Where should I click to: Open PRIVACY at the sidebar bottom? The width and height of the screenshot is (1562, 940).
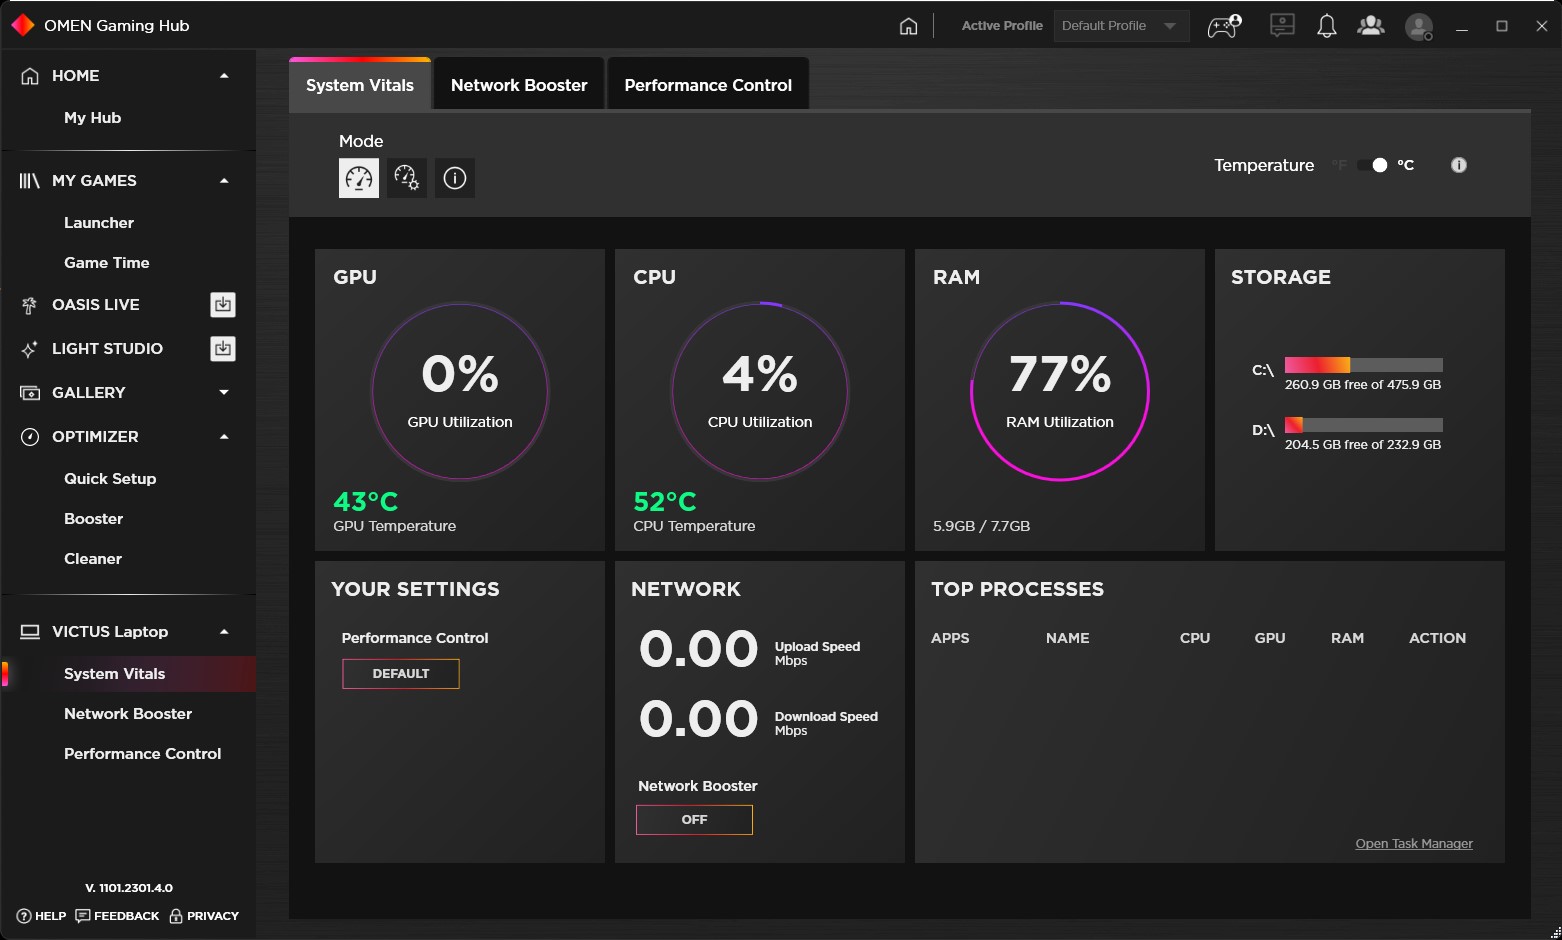[x=204, y=916]
